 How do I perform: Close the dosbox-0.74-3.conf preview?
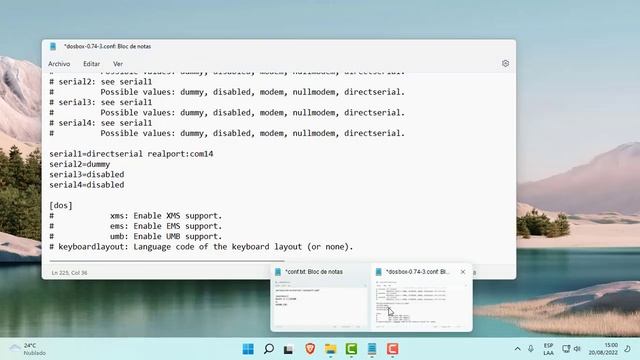click(x=463, y=272)
